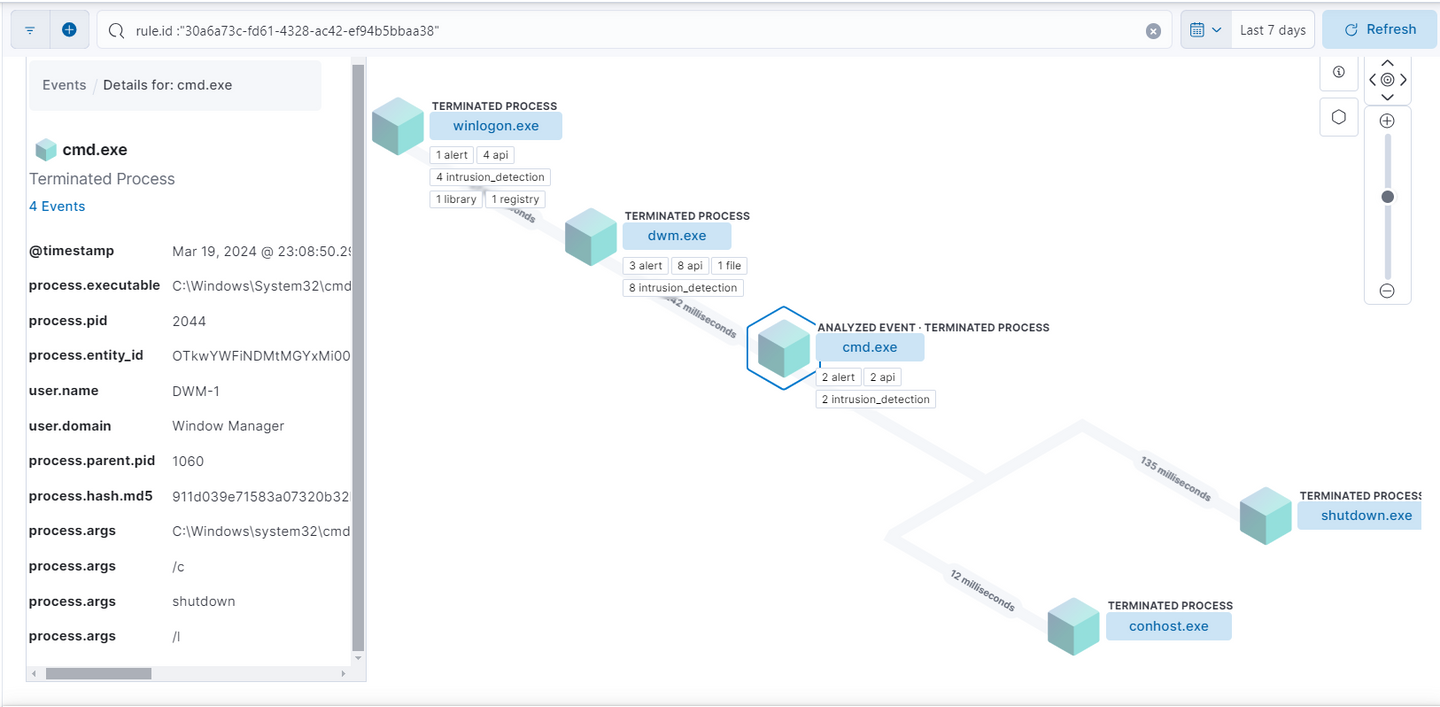
Task: Click the graph legend info icon
Action: pyautogui.click(x=1339, y=72)
